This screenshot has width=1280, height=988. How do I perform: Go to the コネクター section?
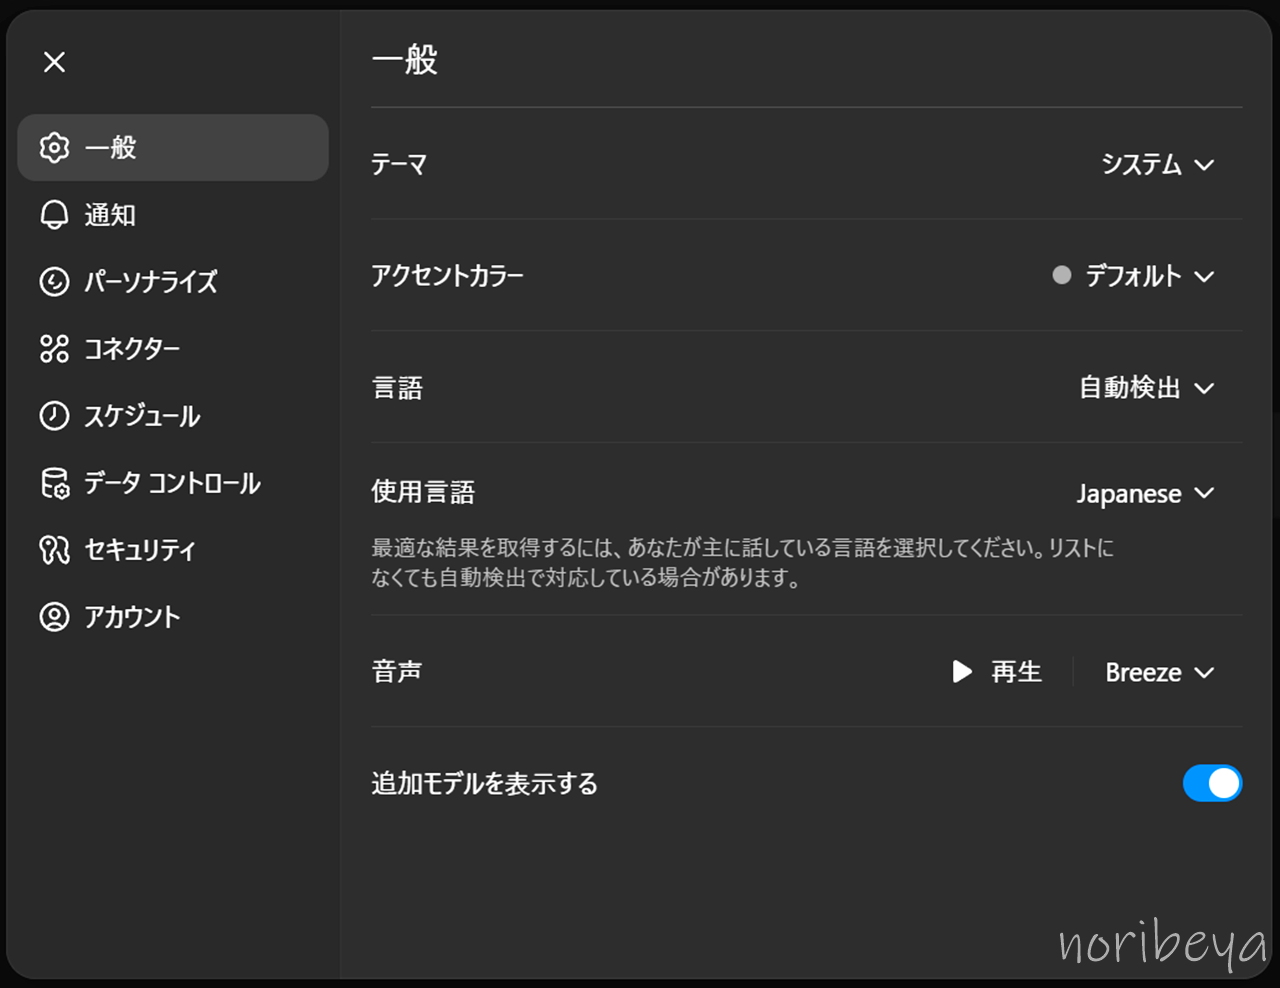click(173, 348)
